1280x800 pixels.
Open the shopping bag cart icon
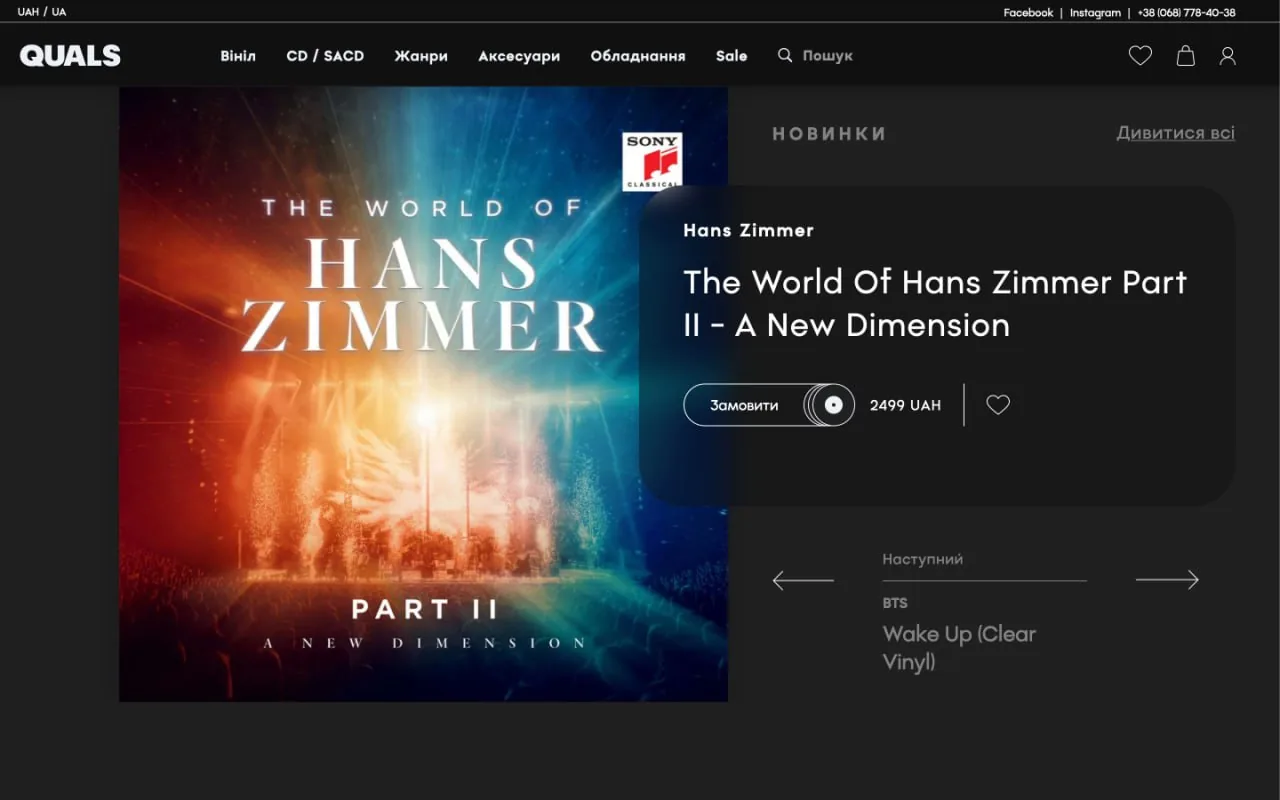[1185, 56]
